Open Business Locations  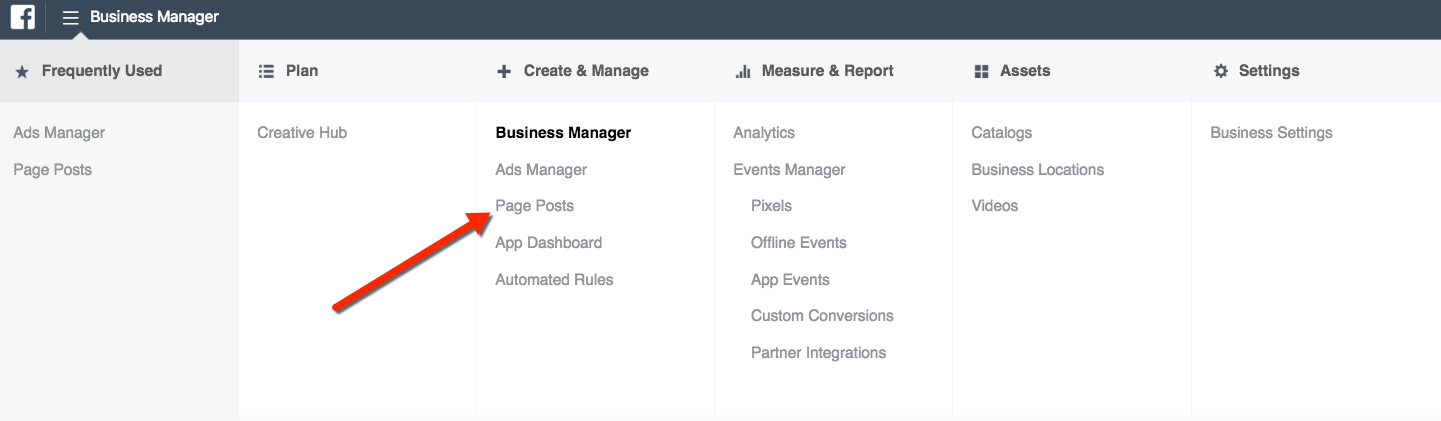(x=1038, y=170)
